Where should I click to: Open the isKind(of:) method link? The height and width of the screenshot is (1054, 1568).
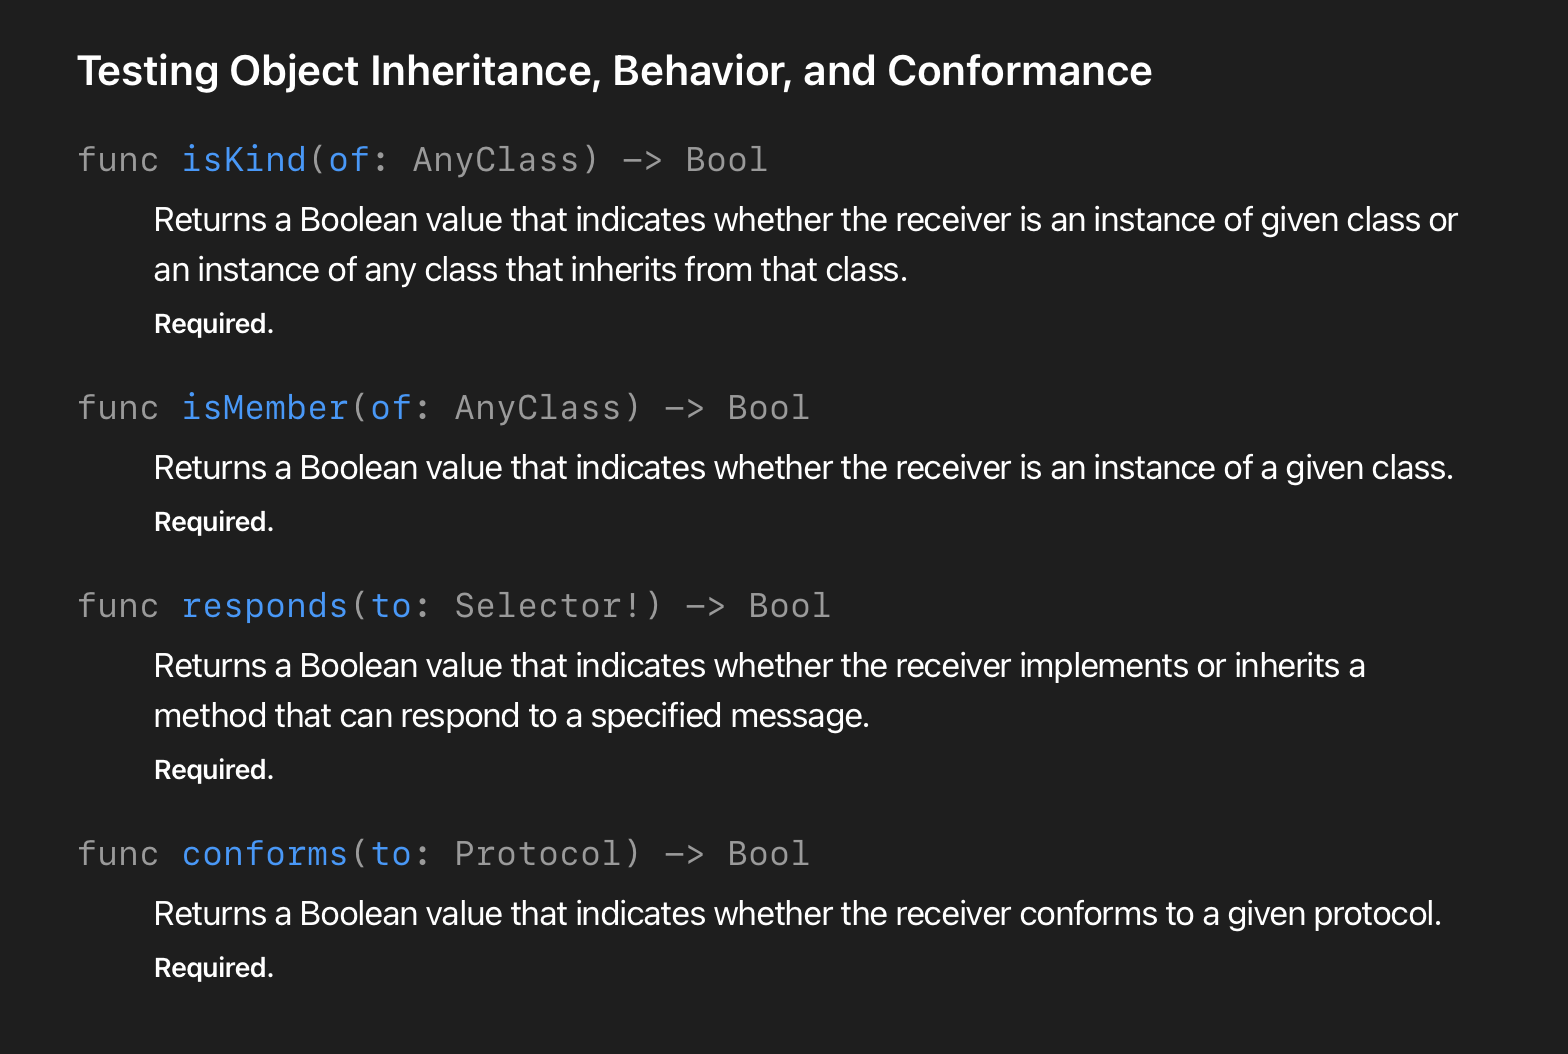(x=244, y=160)
